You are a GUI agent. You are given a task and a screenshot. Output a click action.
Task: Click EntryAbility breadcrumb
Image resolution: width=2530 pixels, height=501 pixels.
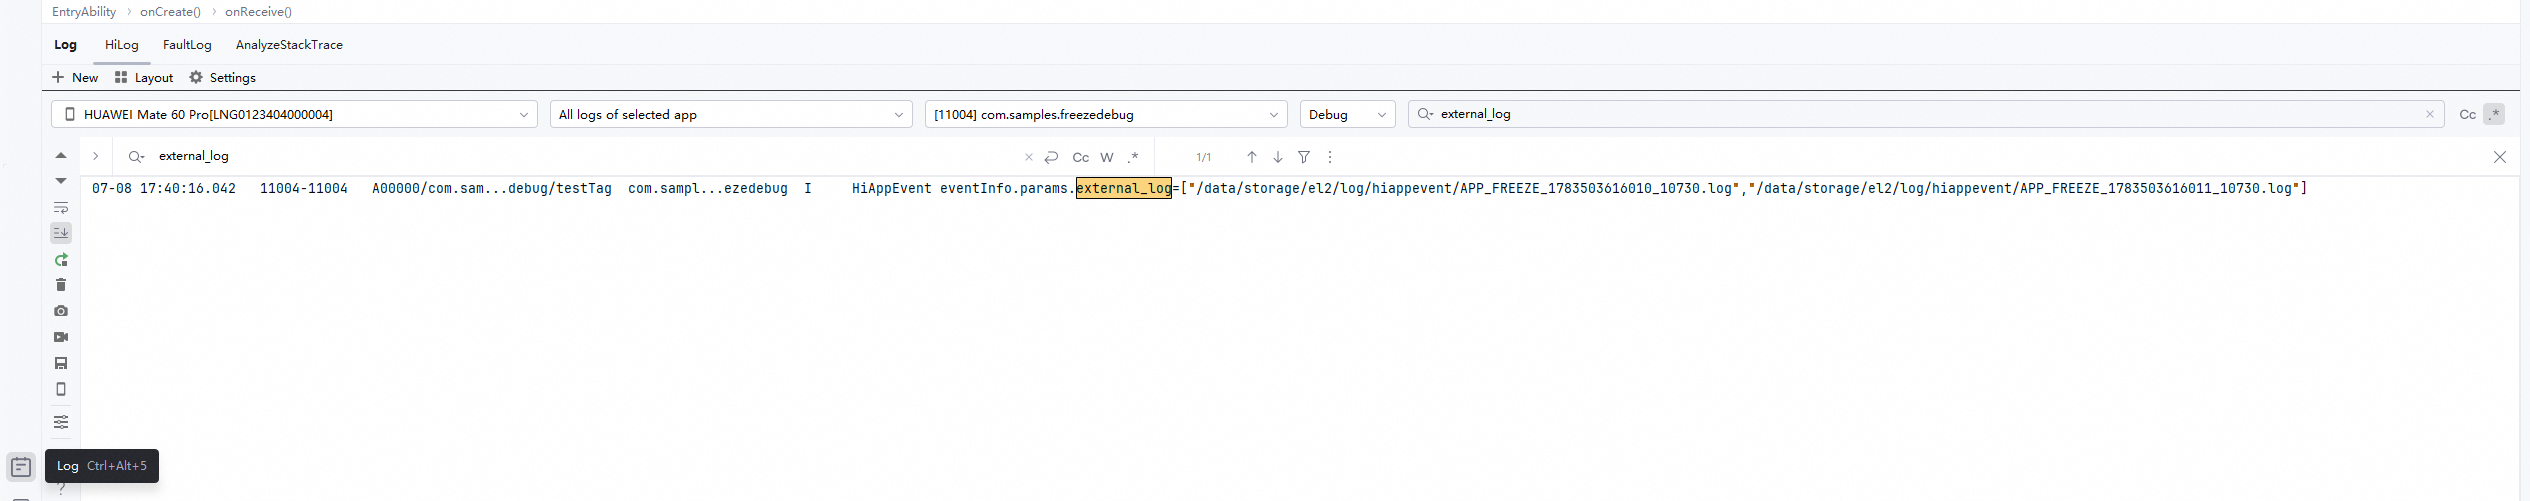[x=84, y=12]
